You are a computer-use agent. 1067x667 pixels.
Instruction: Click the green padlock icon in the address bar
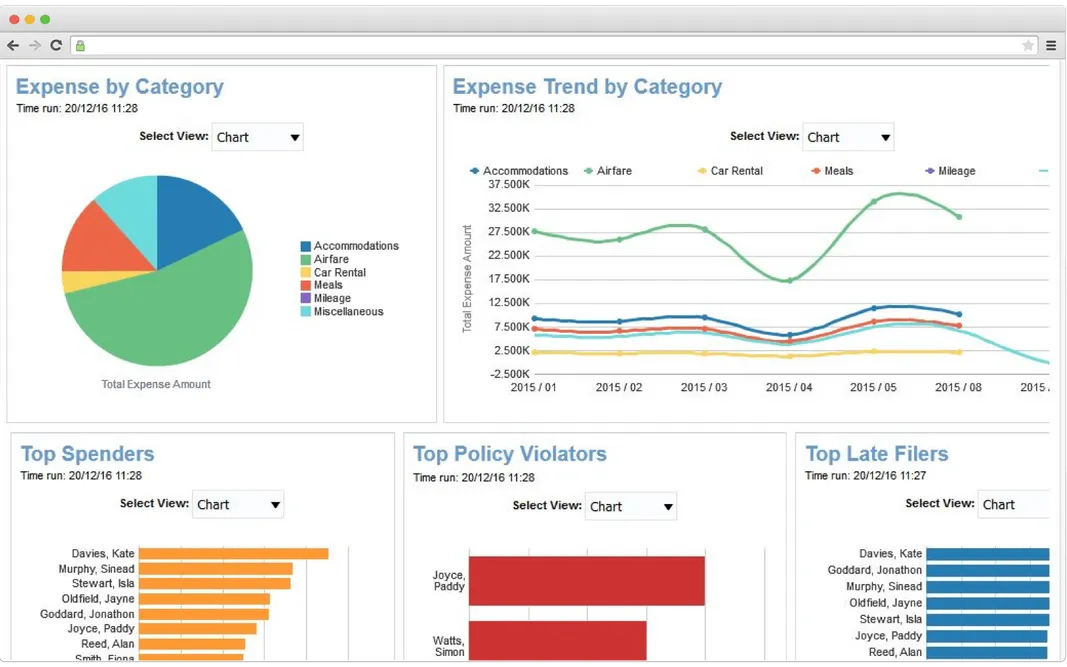[80, 45]
